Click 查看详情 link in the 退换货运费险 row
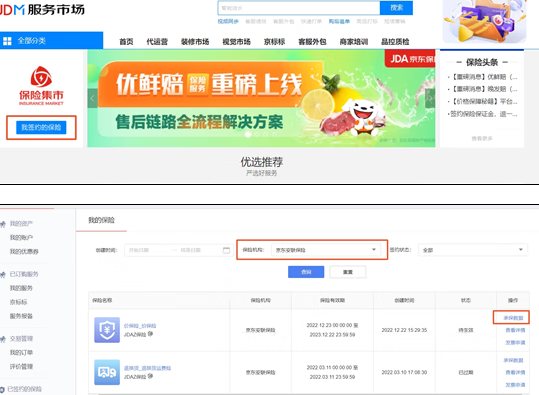Screen dimensions: 539x395 coord(515,372)
